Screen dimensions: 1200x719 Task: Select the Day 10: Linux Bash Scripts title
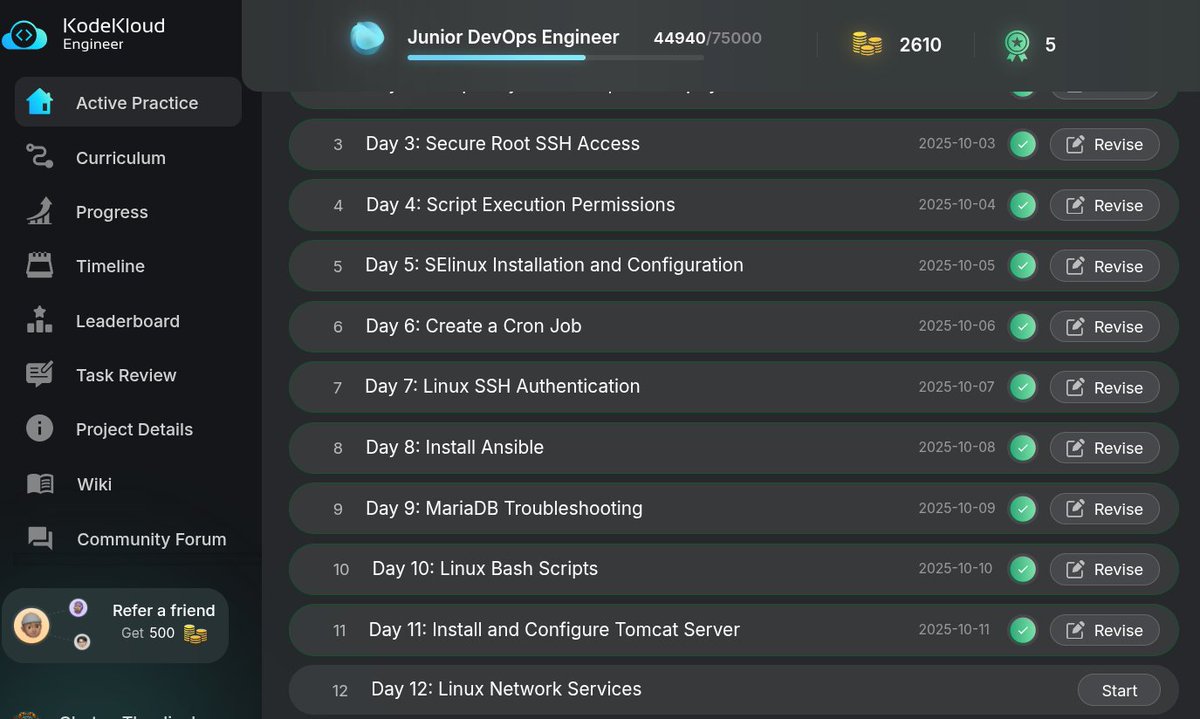(x=485, y=568)
